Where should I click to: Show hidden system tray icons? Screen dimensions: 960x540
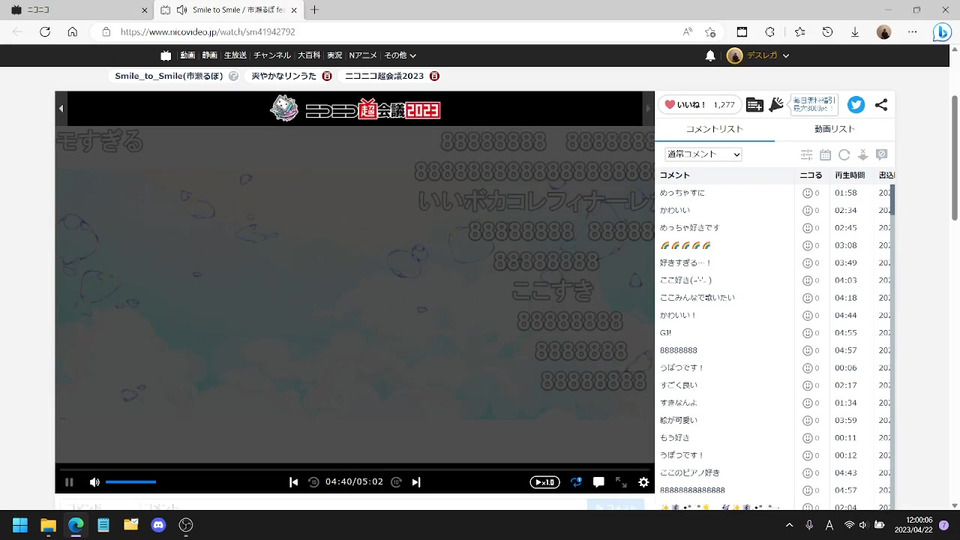tap(789, 525)
